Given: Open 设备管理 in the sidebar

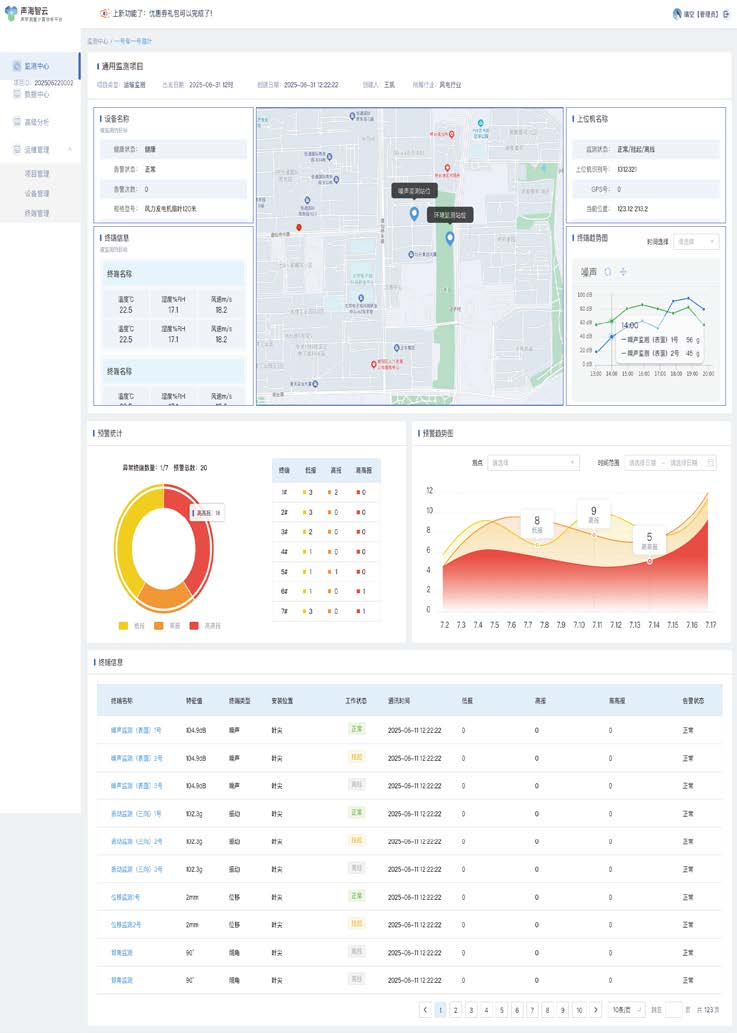Looking at the screenshot, I should point(37,193).
